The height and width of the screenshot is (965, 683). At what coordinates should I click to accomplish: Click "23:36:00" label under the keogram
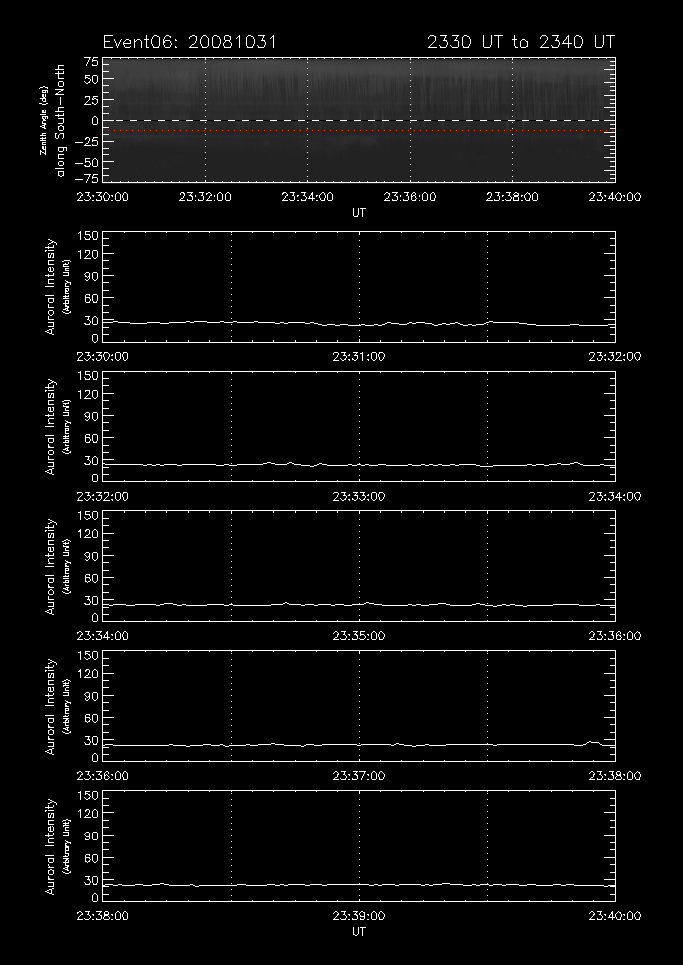(x=410, y=197)
